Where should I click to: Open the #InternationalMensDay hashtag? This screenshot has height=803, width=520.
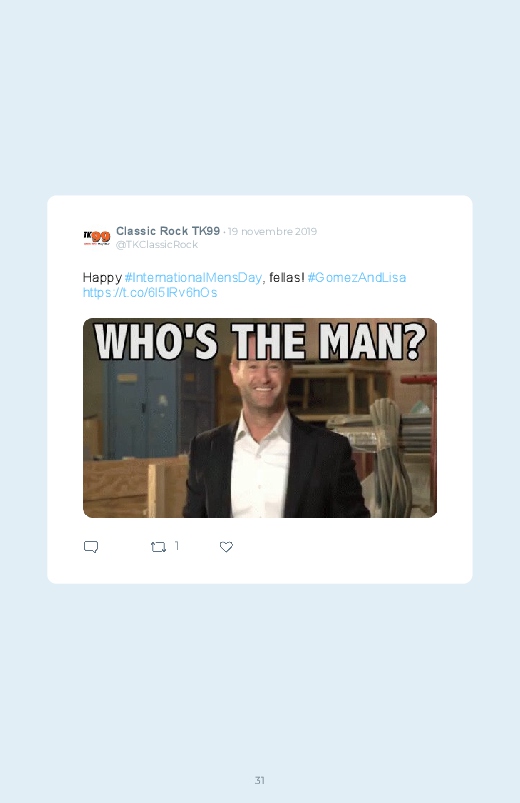pyautogui.click(x=193, y=278)
